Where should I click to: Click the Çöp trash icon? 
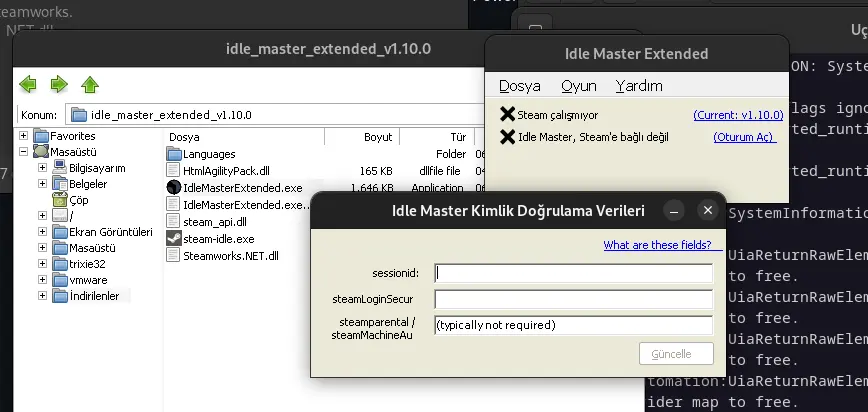point(60,199)
